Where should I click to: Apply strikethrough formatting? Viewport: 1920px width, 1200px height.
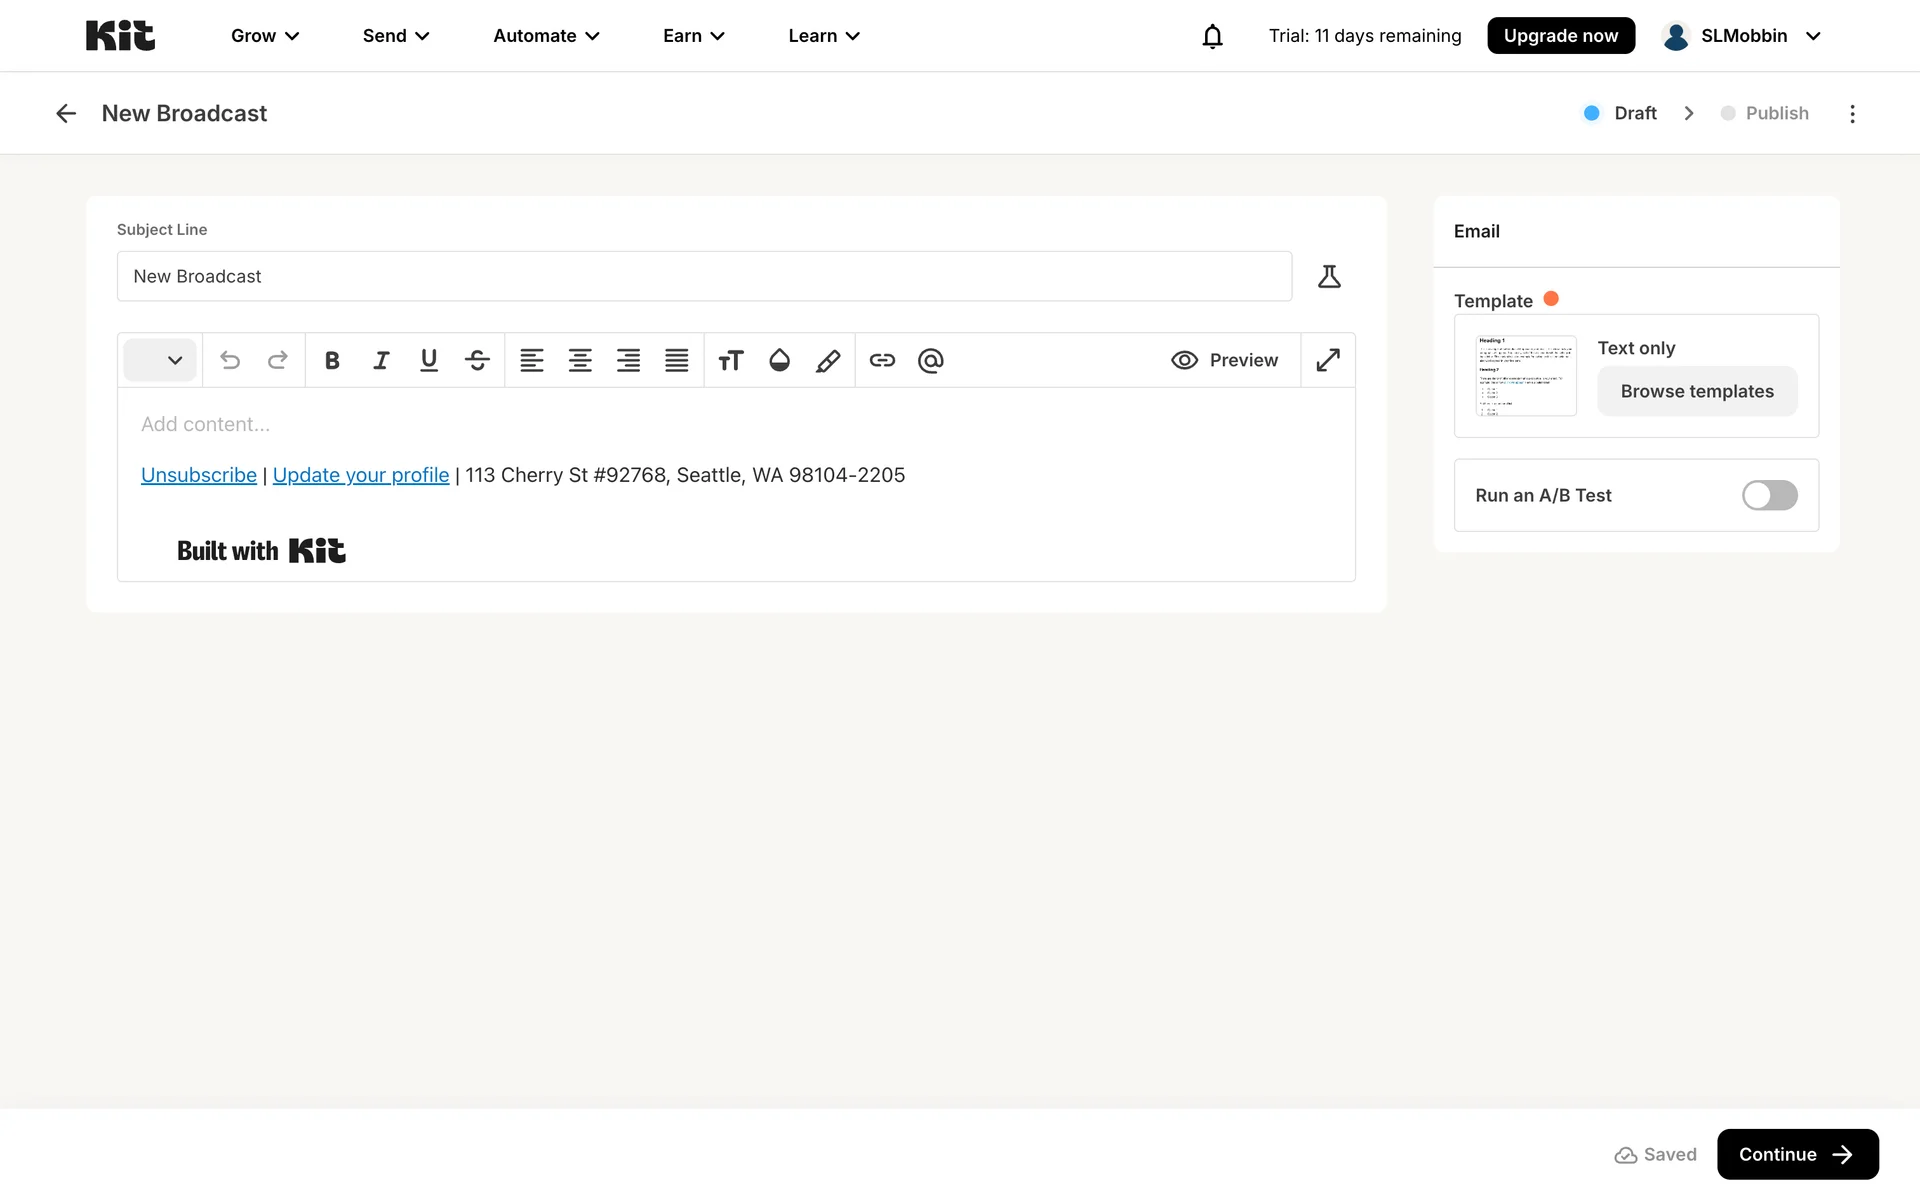coord(477,360)
